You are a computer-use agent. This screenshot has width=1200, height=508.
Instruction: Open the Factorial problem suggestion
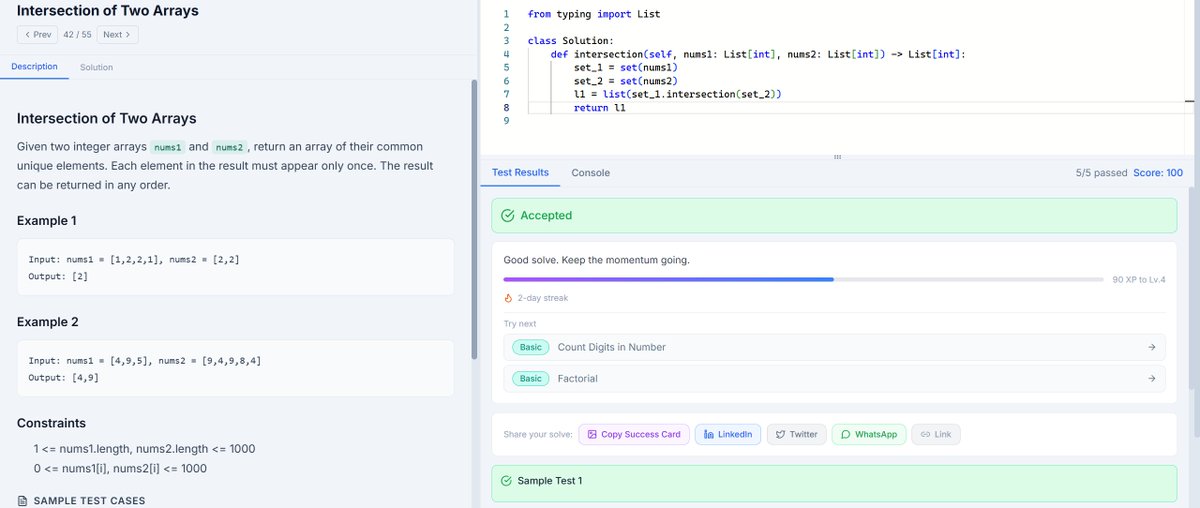[x=834, y=378]
